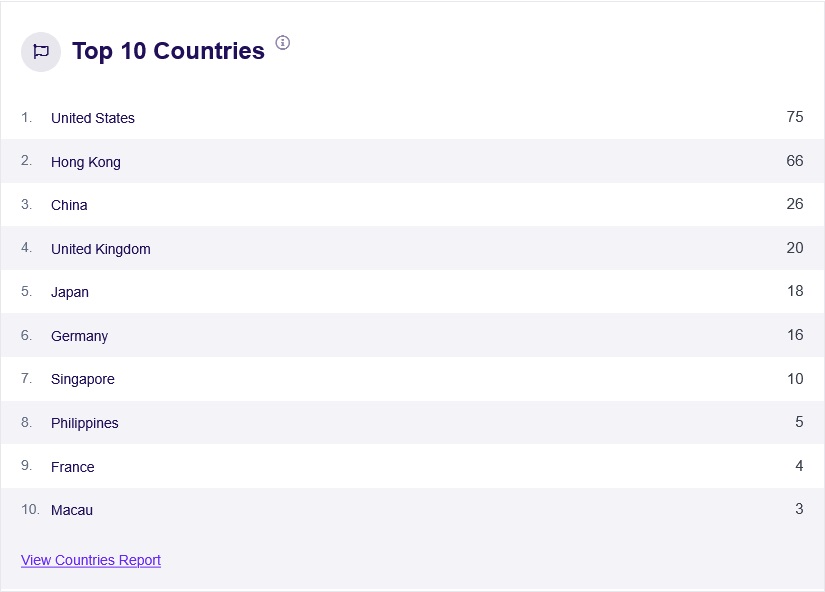Click the Hong Kong count value 66

tap(795, 161)
